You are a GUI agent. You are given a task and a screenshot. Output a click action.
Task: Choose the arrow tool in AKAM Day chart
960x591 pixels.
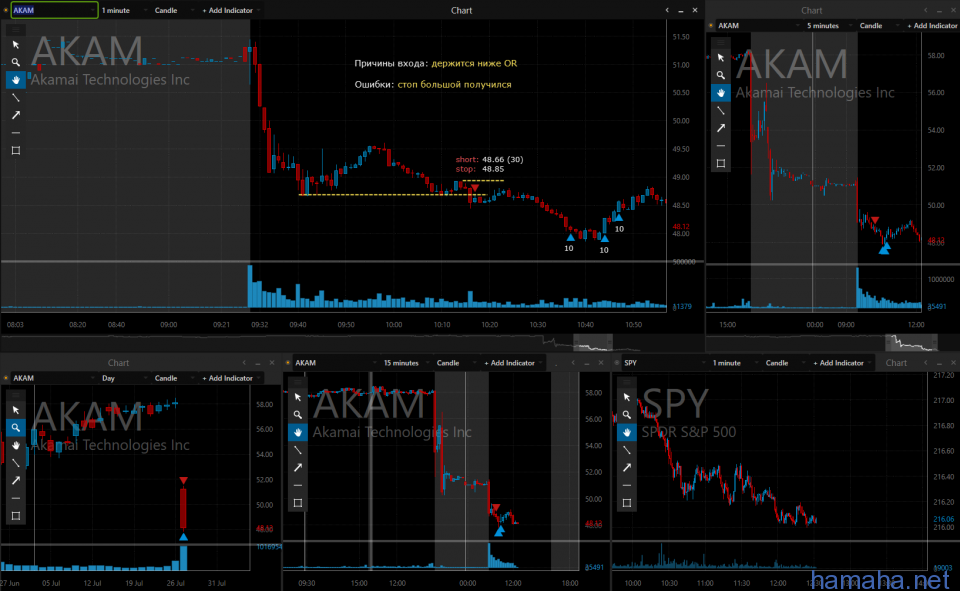[16, 481]
